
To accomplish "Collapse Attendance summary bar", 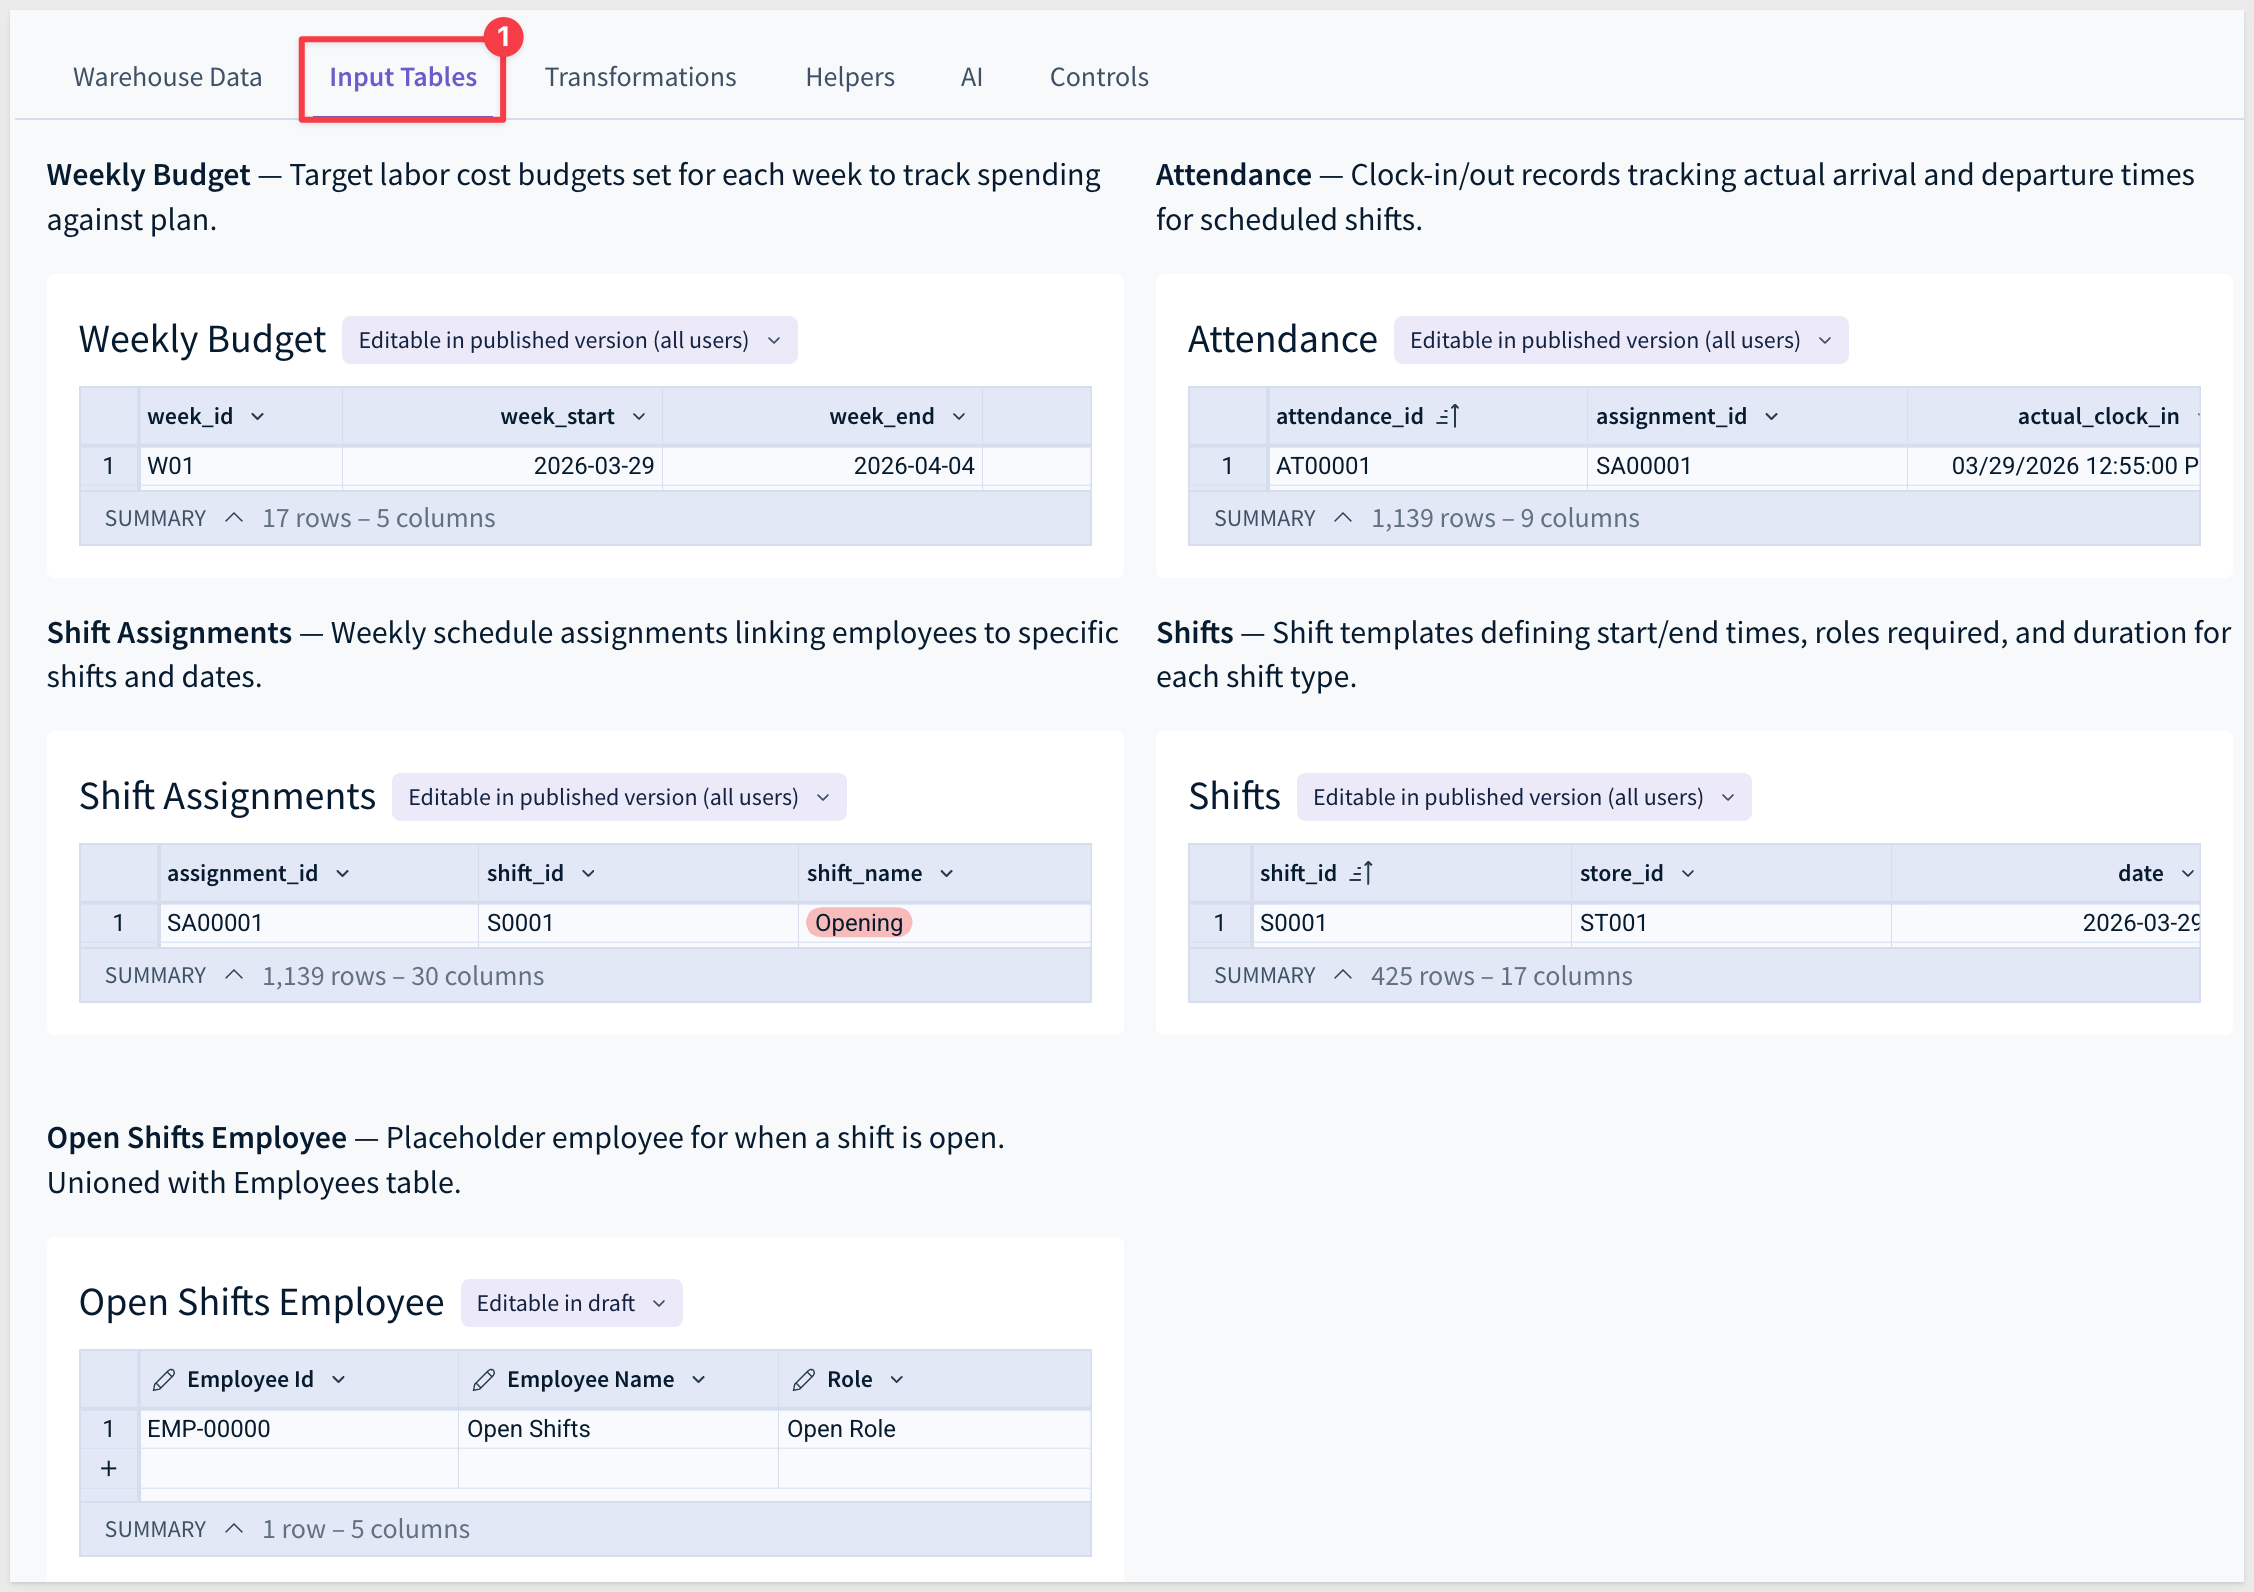I will [1343, 518].
